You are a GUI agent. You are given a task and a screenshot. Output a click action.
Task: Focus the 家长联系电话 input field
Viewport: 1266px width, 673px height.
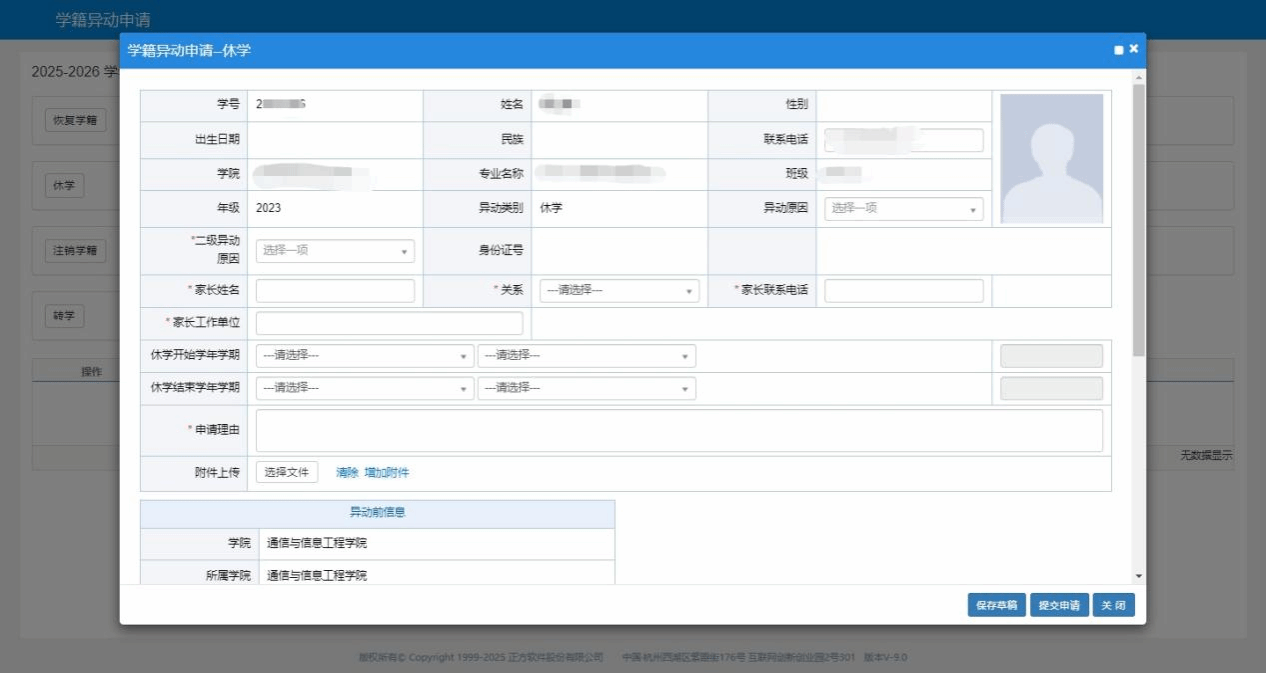tap(903, 290)
